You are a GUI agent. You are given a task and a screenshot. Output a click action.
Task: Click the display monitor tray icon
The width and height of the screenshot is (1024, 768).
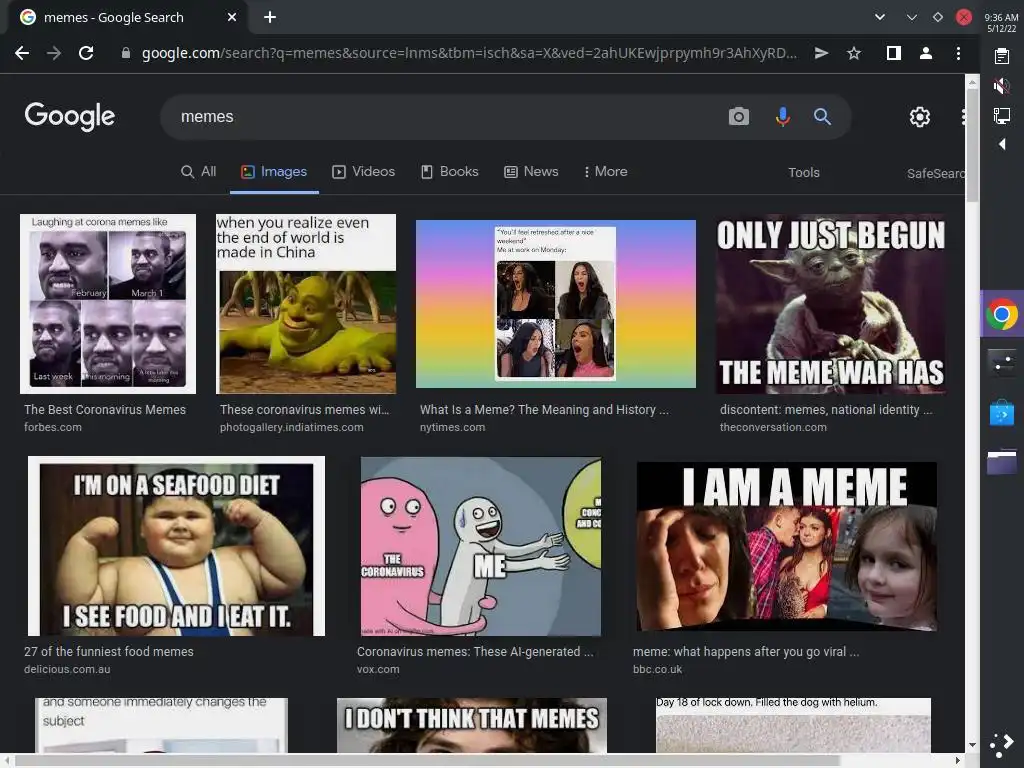(1002, 116)
